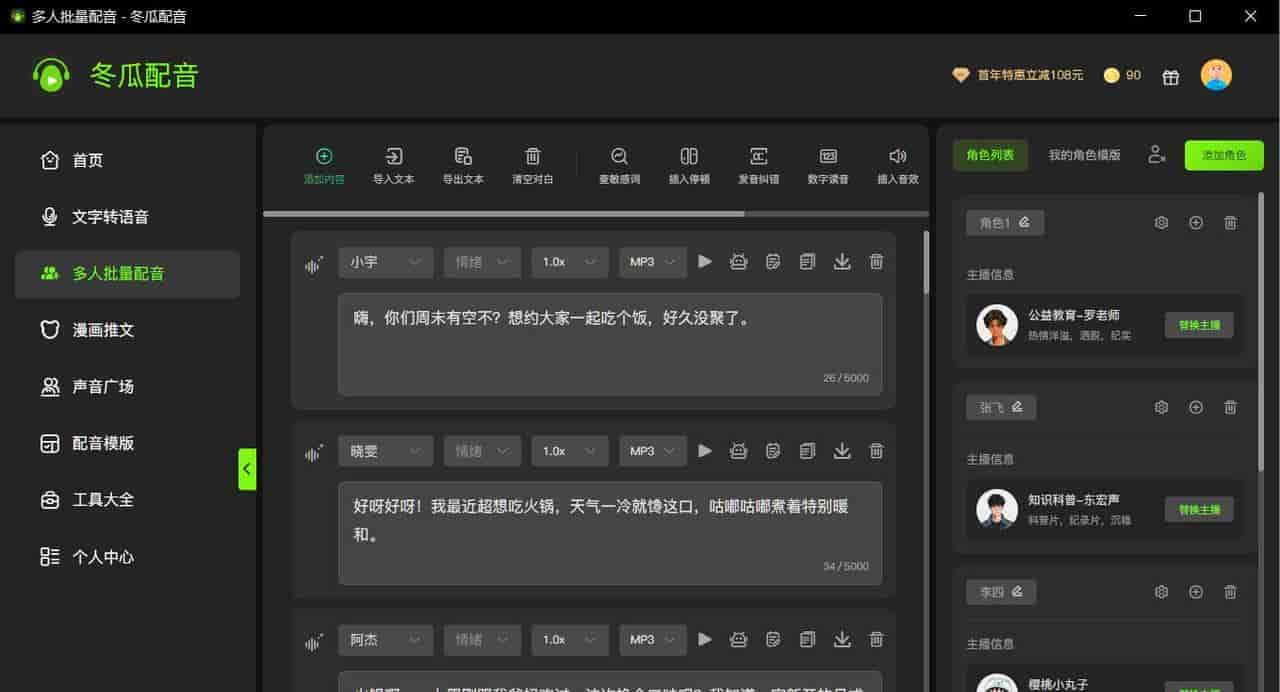This screenshot has height=692, width=1280.
Task: Click waveform icon beside 小宇 dropdown
Action: click(x=314, y=264)
